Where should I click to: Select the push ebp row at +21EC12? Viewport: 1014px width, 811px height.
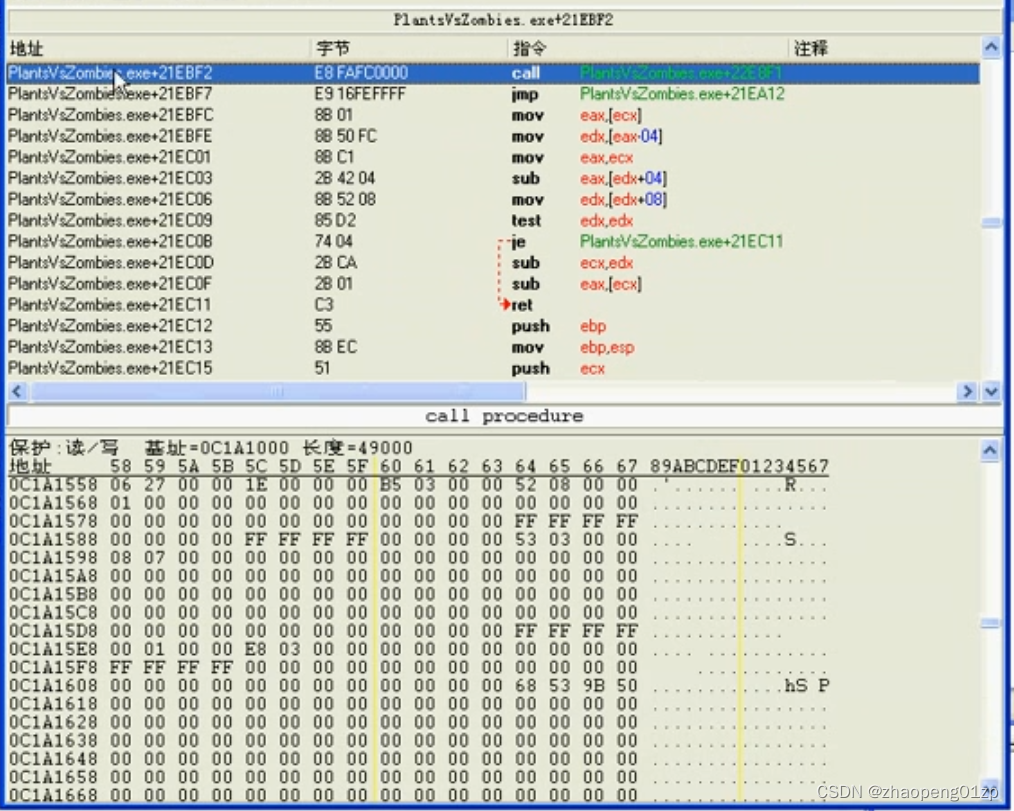tap(493, 326)
